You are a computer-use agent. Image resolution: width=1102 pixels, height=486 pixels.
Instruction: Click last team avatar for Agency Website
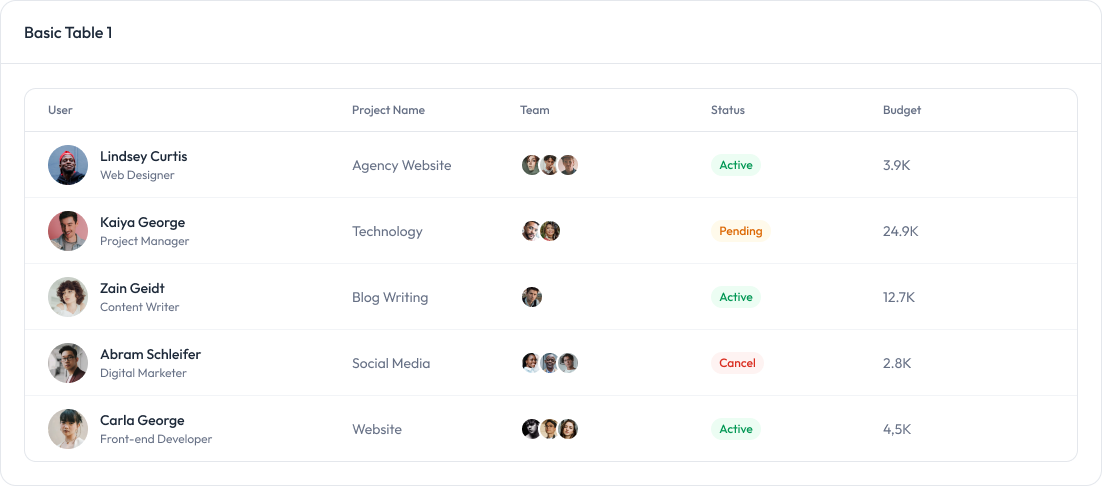click(568, 165)
